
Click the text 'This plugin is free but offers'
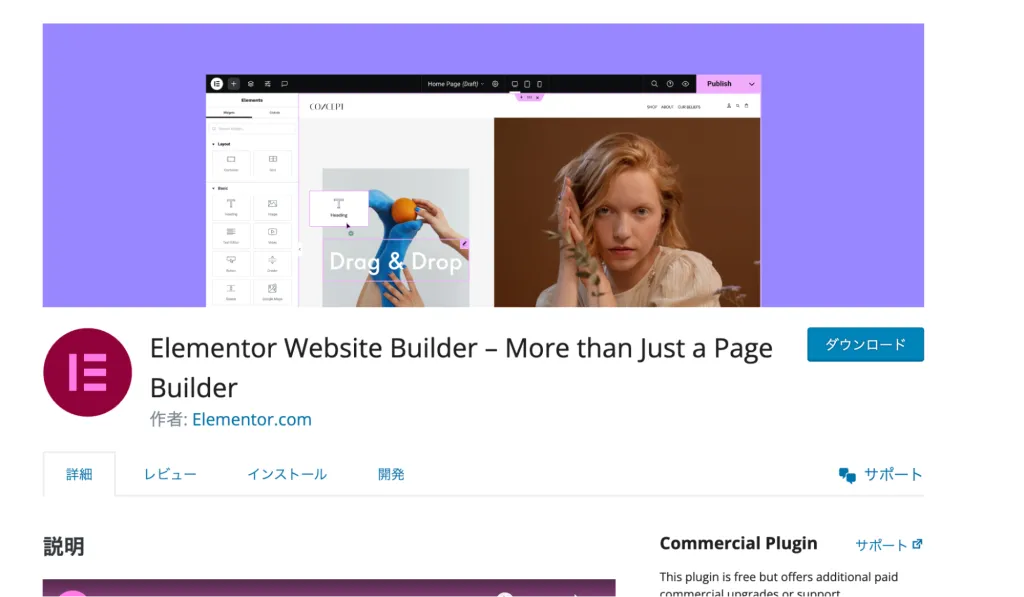(x=731, y=577)
